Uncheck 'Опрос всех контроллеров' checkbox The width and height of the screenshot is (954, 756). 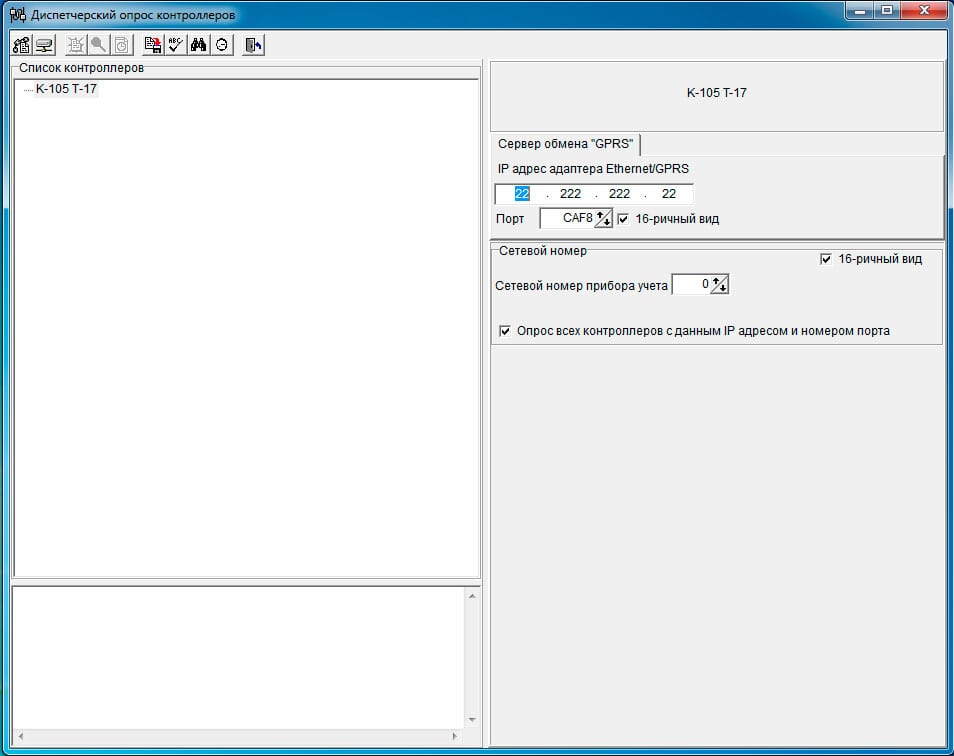tap(505, 331)
